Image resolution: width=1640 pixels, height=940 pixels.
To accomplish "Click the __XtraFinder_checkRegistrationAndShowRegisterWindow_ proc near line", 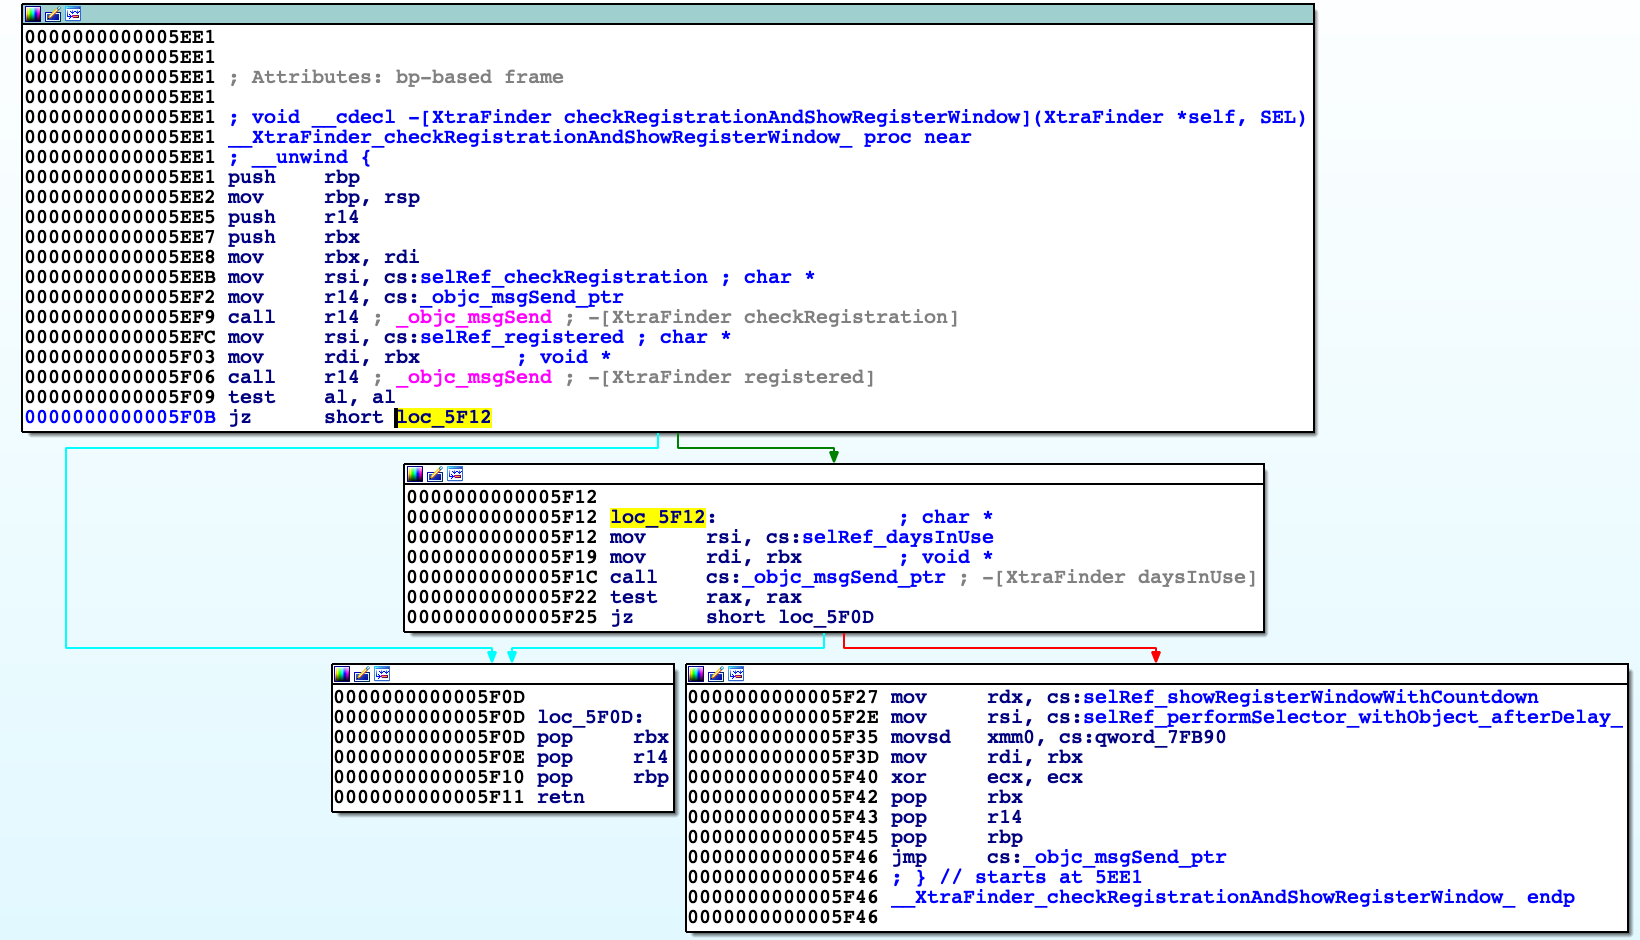I will pos(599,137).
